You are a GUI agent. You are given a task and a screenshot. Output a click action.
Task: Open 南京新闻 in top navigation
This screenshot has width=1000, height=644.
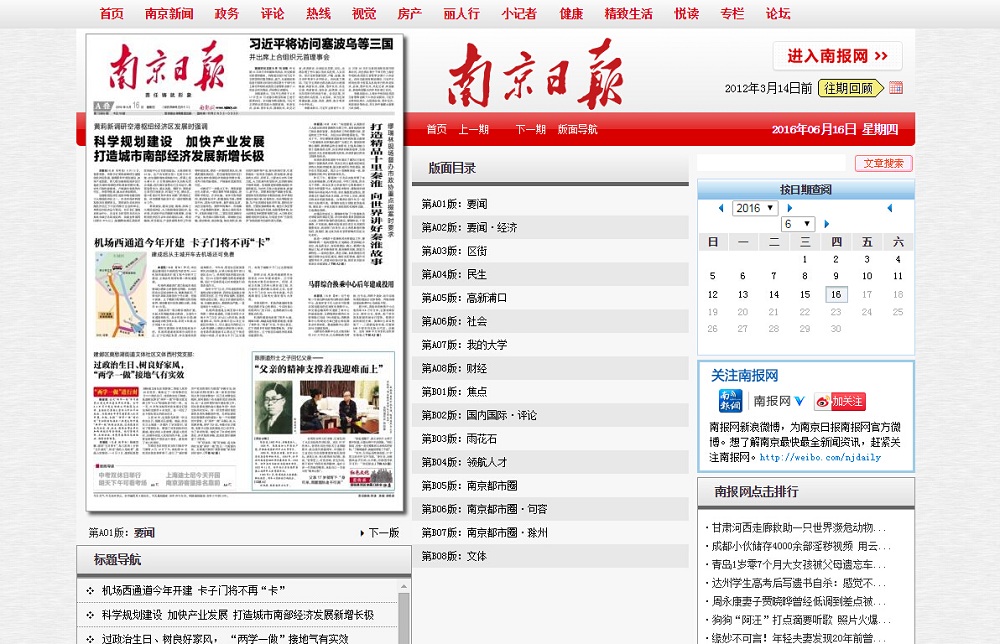point(169,13)
